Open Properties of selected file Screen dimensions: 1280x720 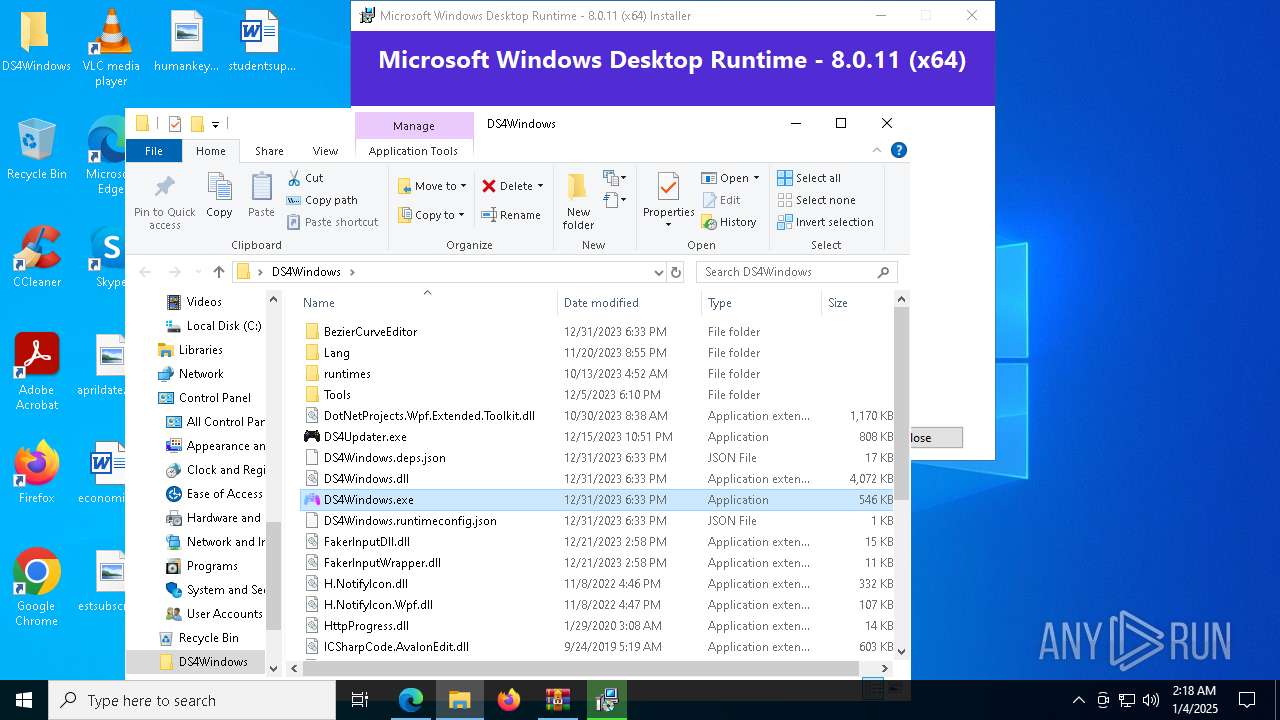pos(669,199)
